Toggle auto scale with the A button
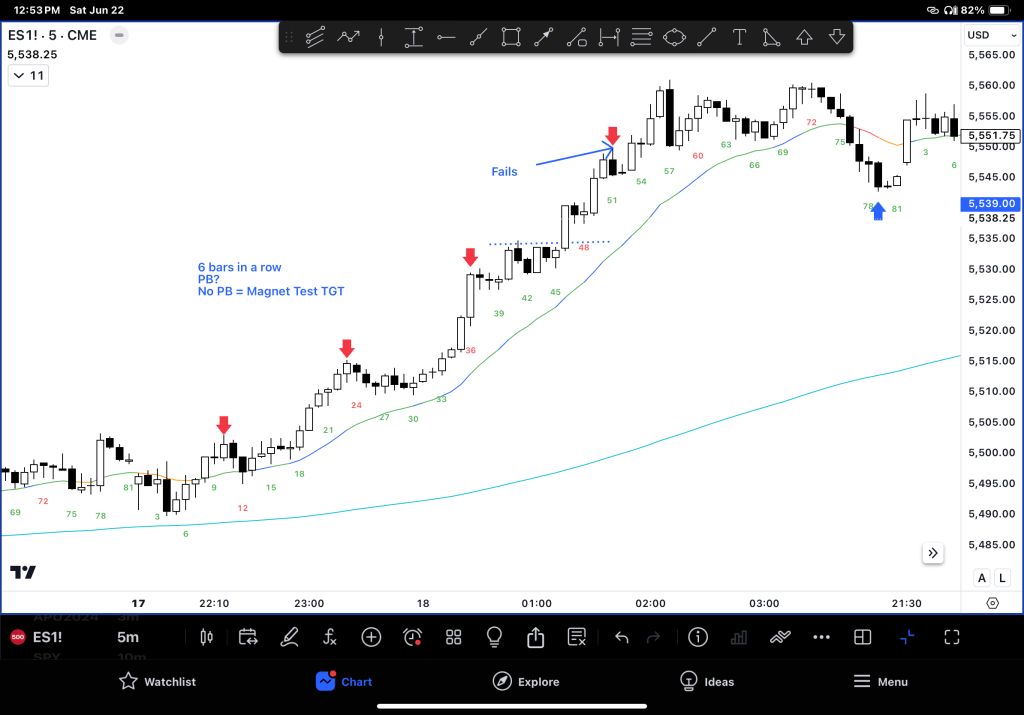 tap(981, 578)
